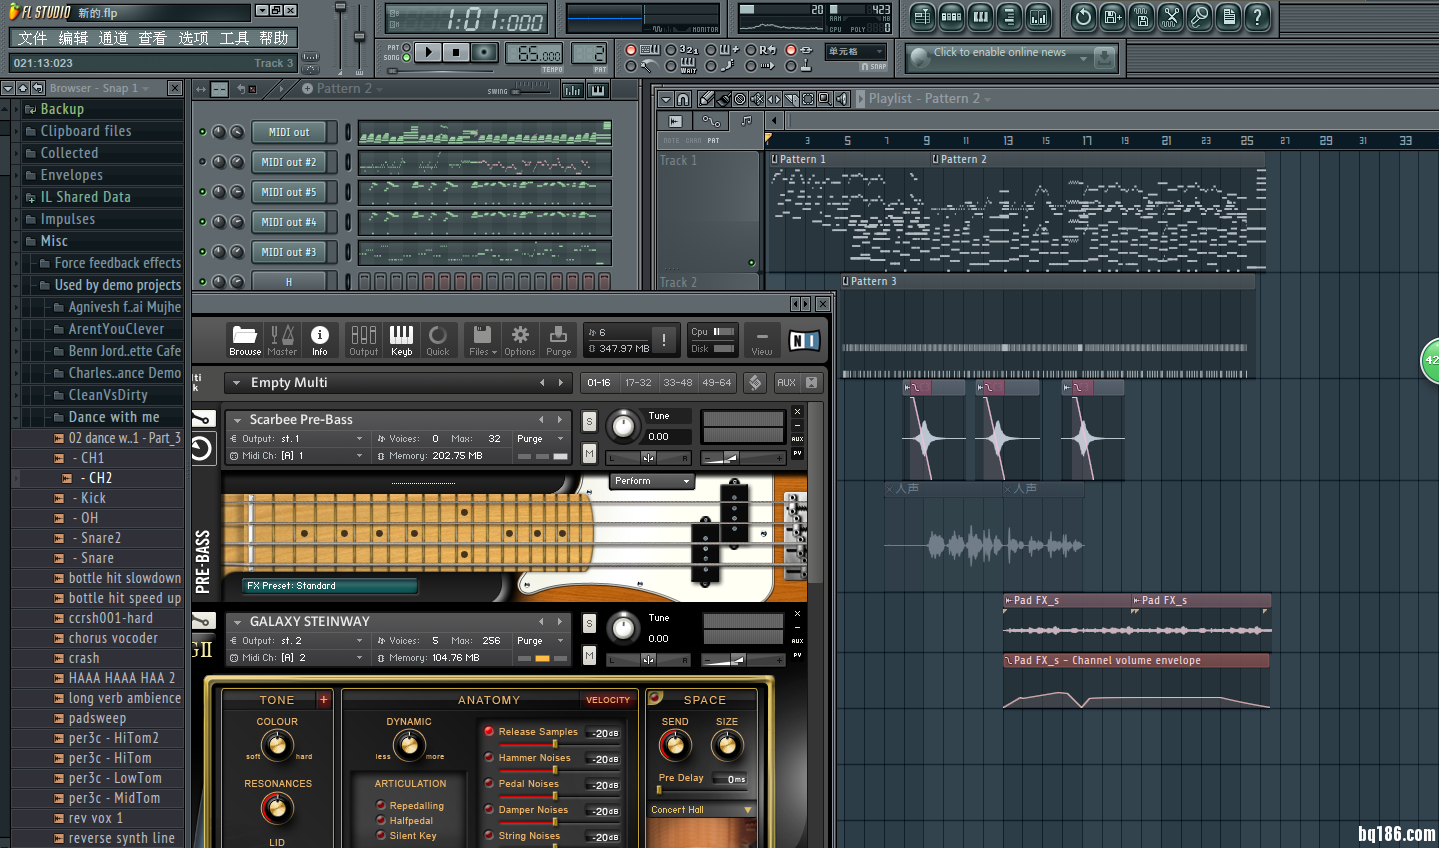Toggle Mute on Scarbee Pre-Bass
This screenshot has width=1439, height=848.
point(589,453)
